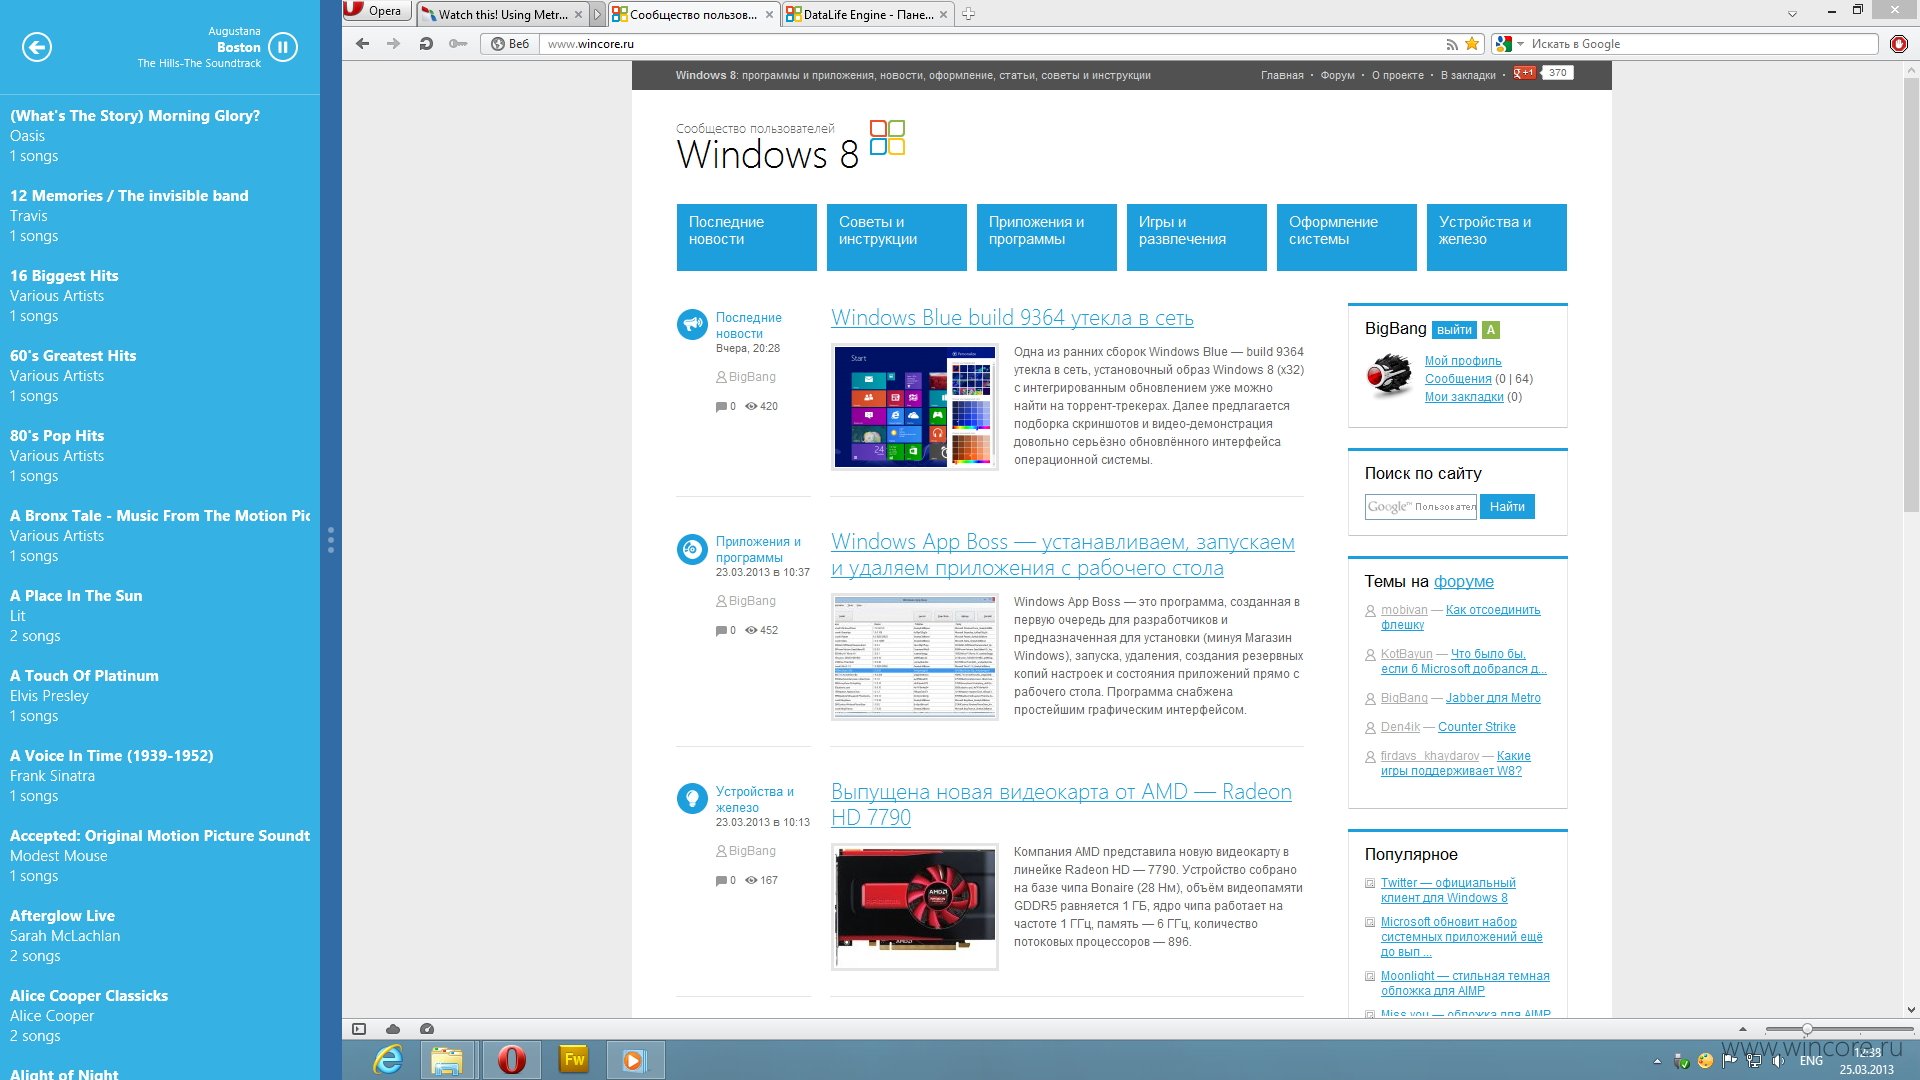This screenshot has width=1920, height=1080.
Task: Click the Google search field
Action: [x=1702, y=44]
